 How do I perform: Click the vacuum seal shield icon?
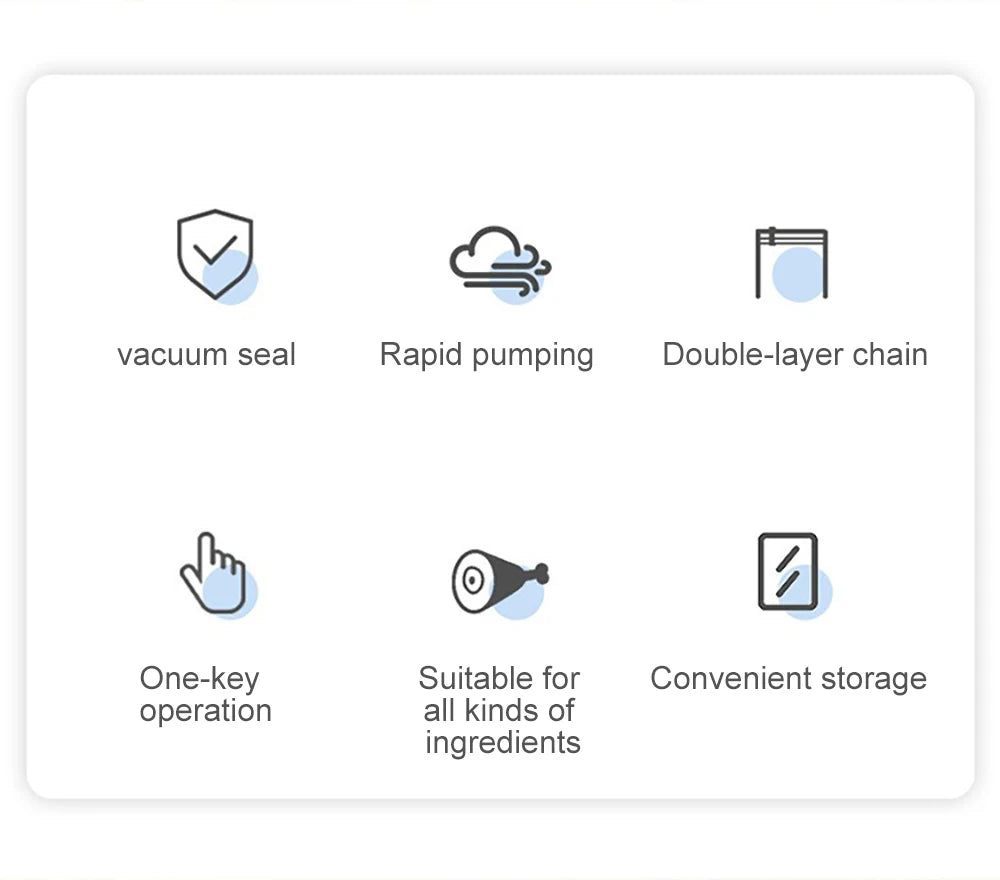coord(214,253)
